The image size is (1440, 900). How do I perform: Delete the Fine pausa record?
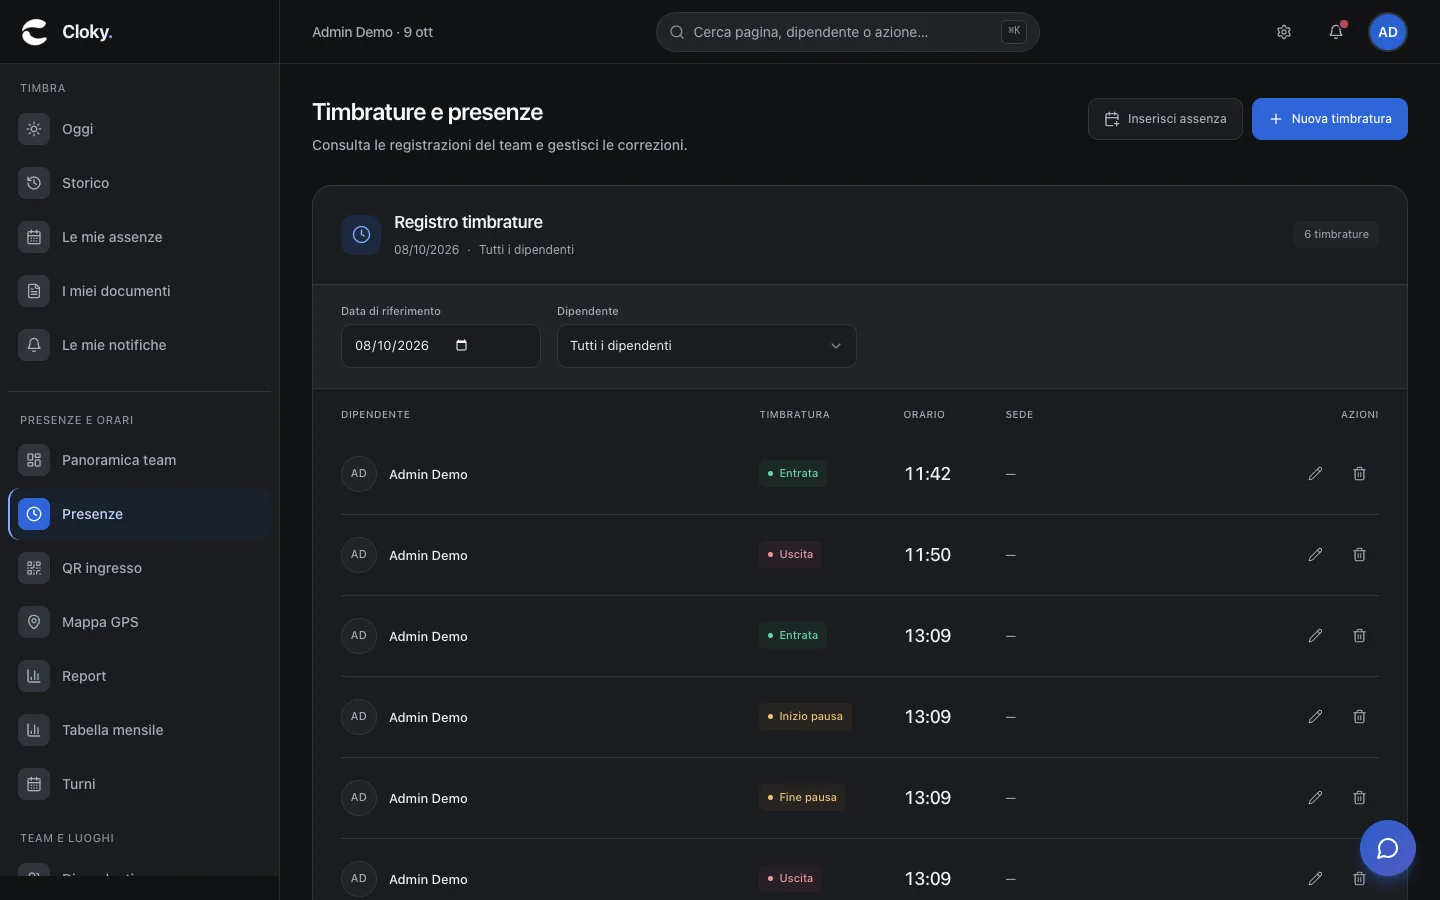pos(1359,798)
